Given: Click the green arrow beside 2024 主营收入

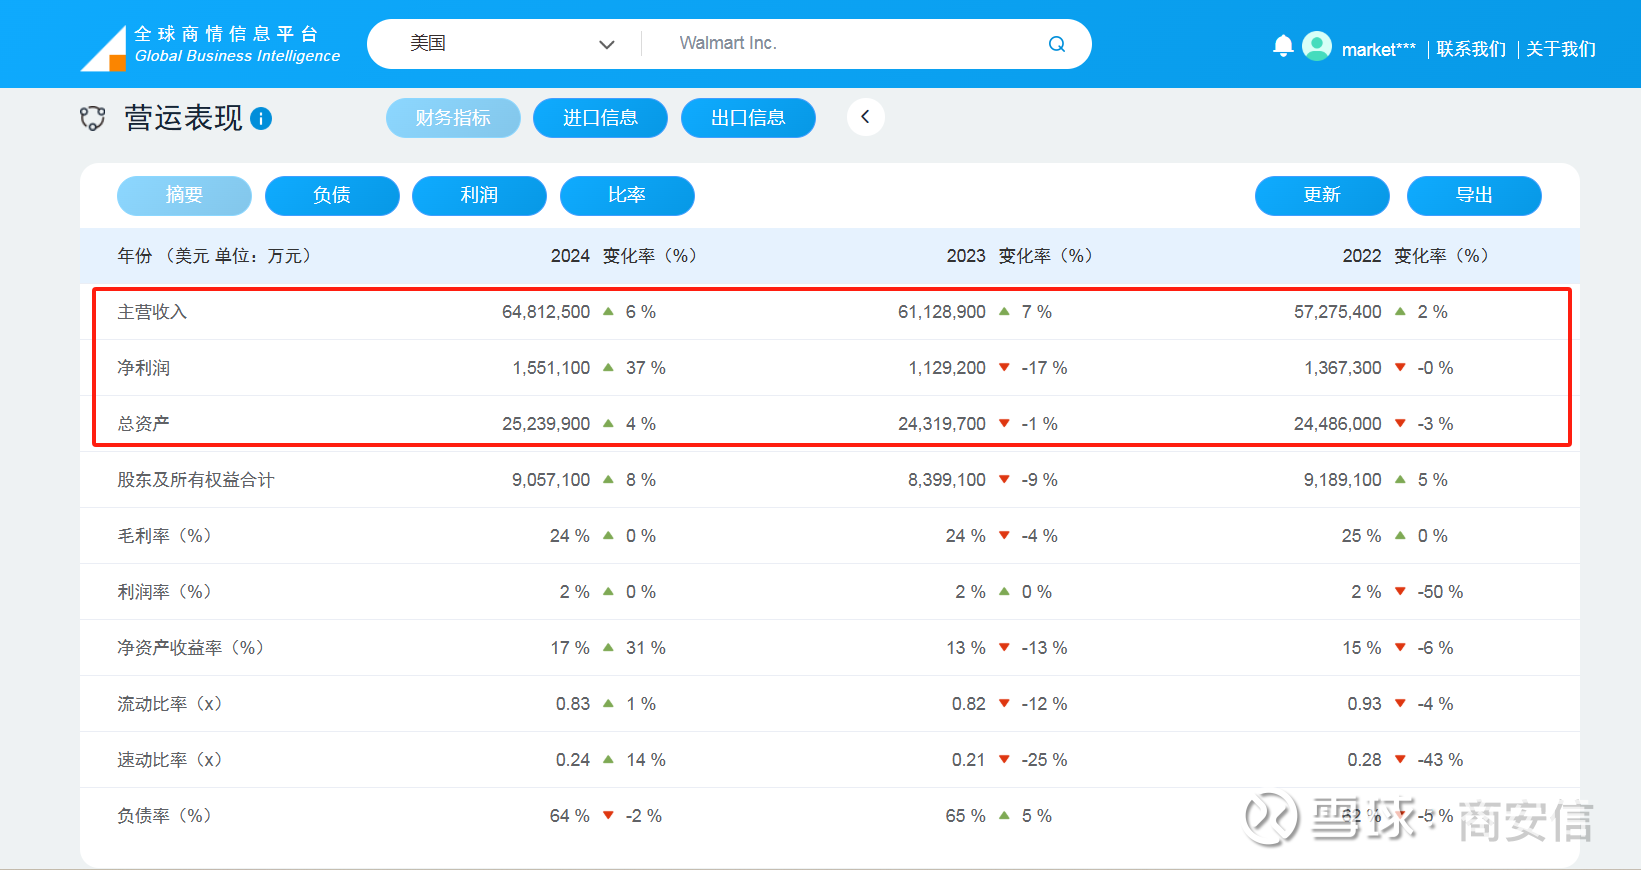Looking at the screenshot, I should coord(608,312).
